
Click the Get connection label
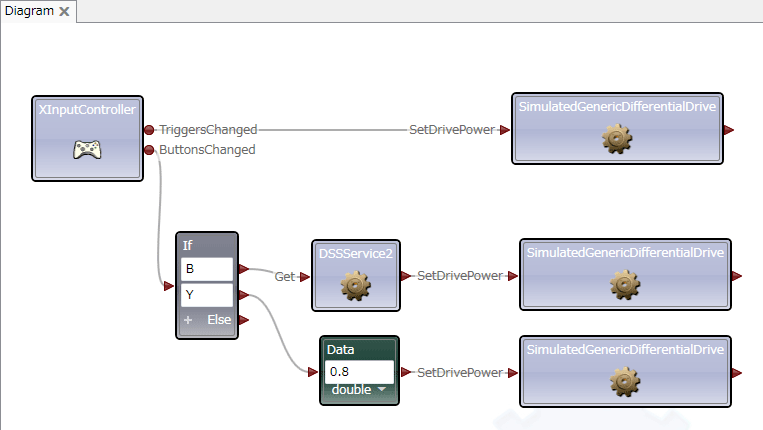[285, 277]
